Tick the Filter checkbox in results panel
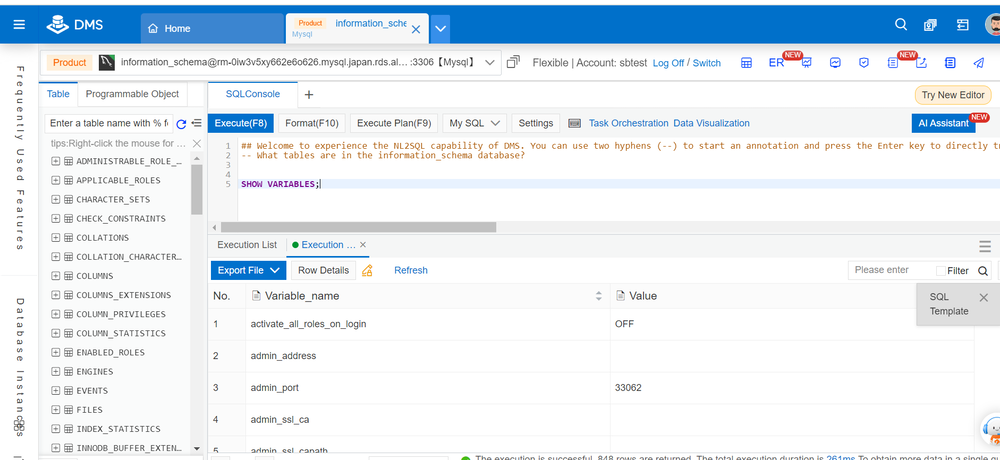Image resolution: width=1000 pixels, height=460 pixels. click(941, 270)
